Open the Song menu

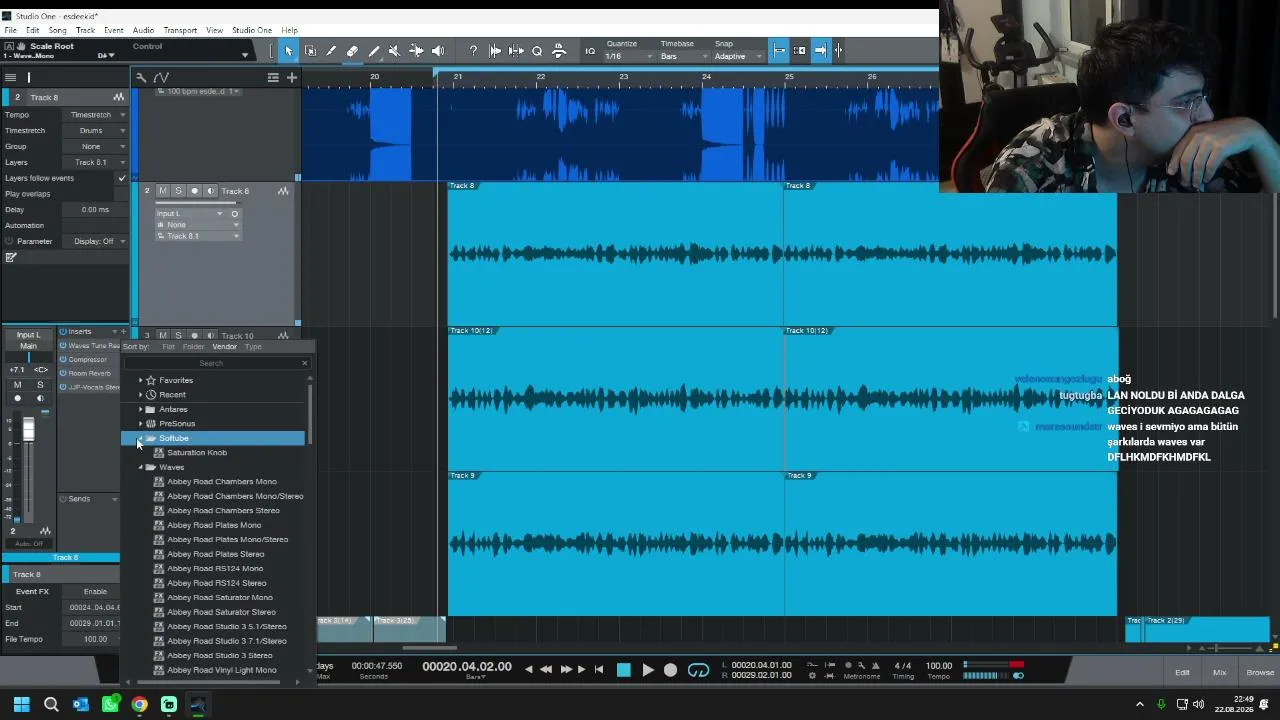pos(58,30)
